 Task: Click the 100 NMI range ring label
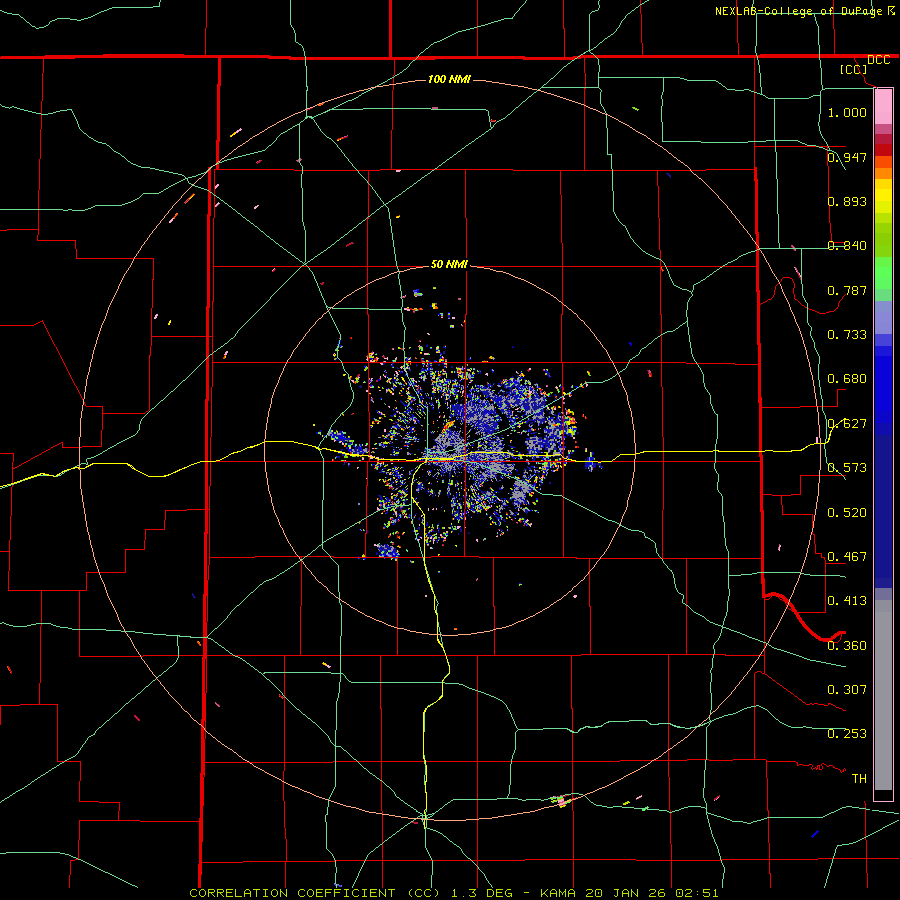449,79
